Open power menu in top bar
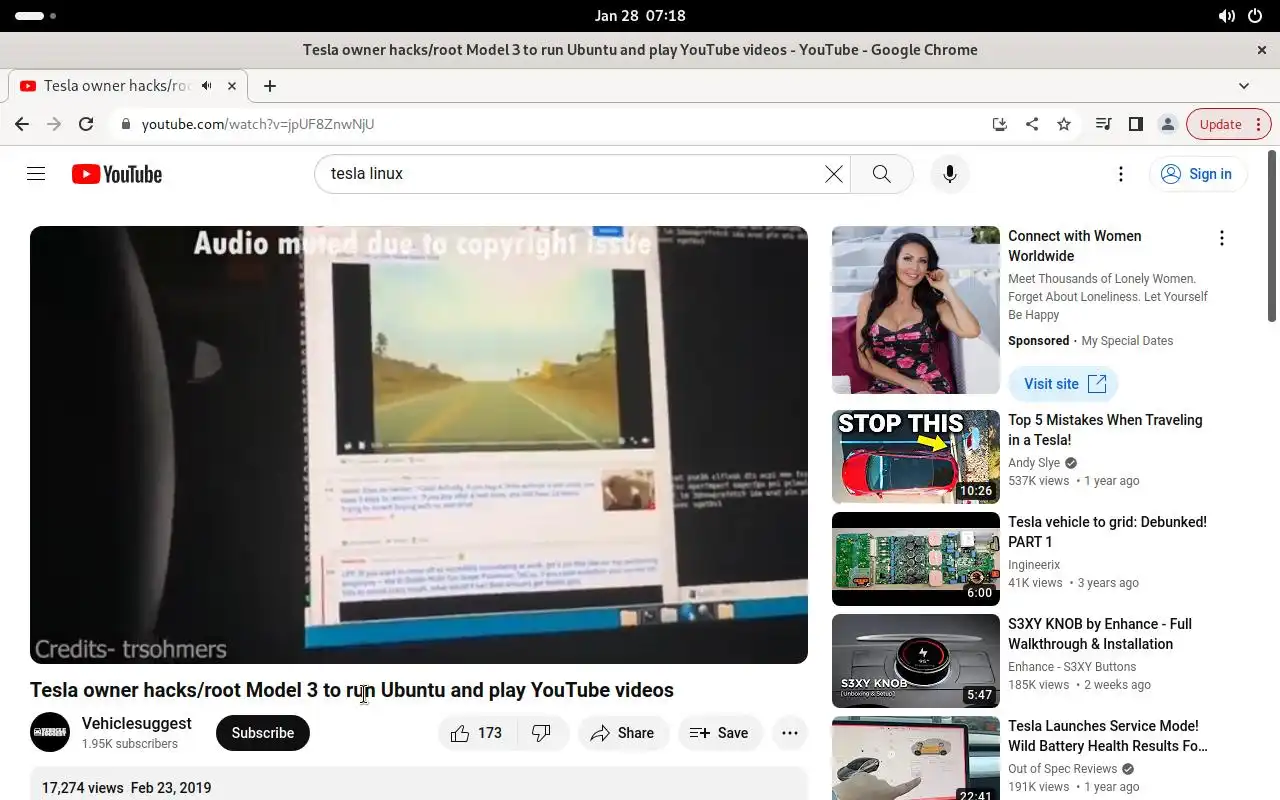The image size is (1280, 800). point(1255,16)
